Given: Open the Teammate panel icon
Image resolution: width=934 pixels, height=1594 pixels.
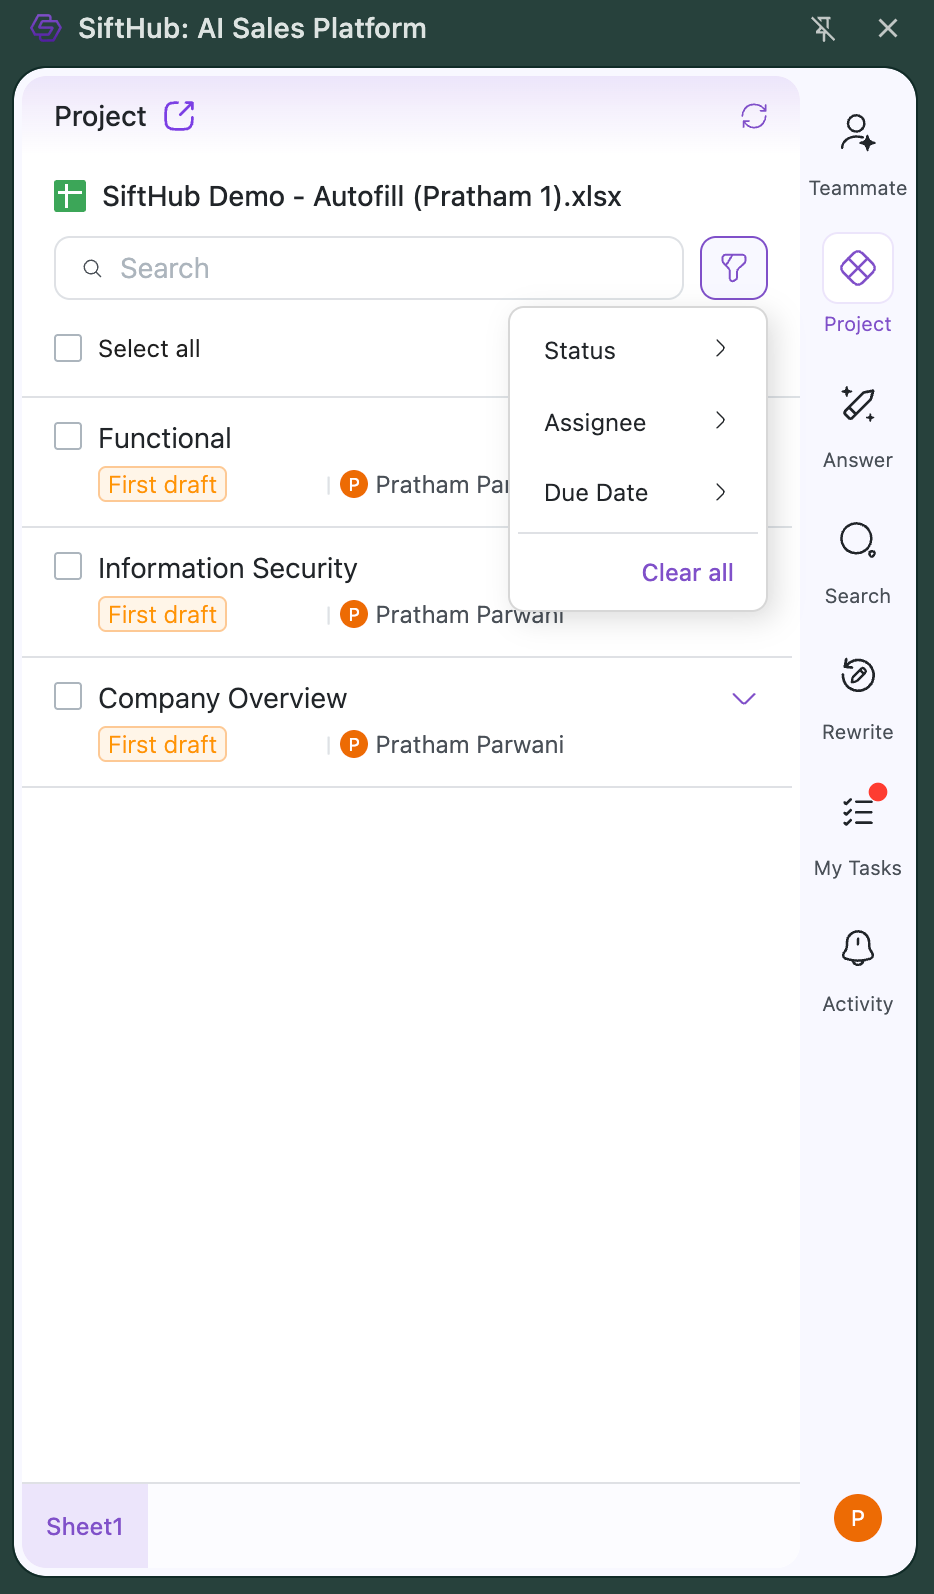Looking at the screenshot, I should click(x=857, y=134).
